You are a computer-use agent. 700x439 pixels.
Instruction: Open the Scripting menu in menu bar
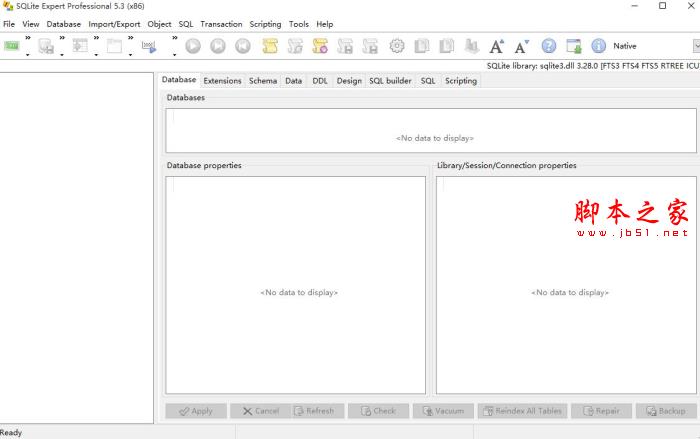click(x=265, y=24)
